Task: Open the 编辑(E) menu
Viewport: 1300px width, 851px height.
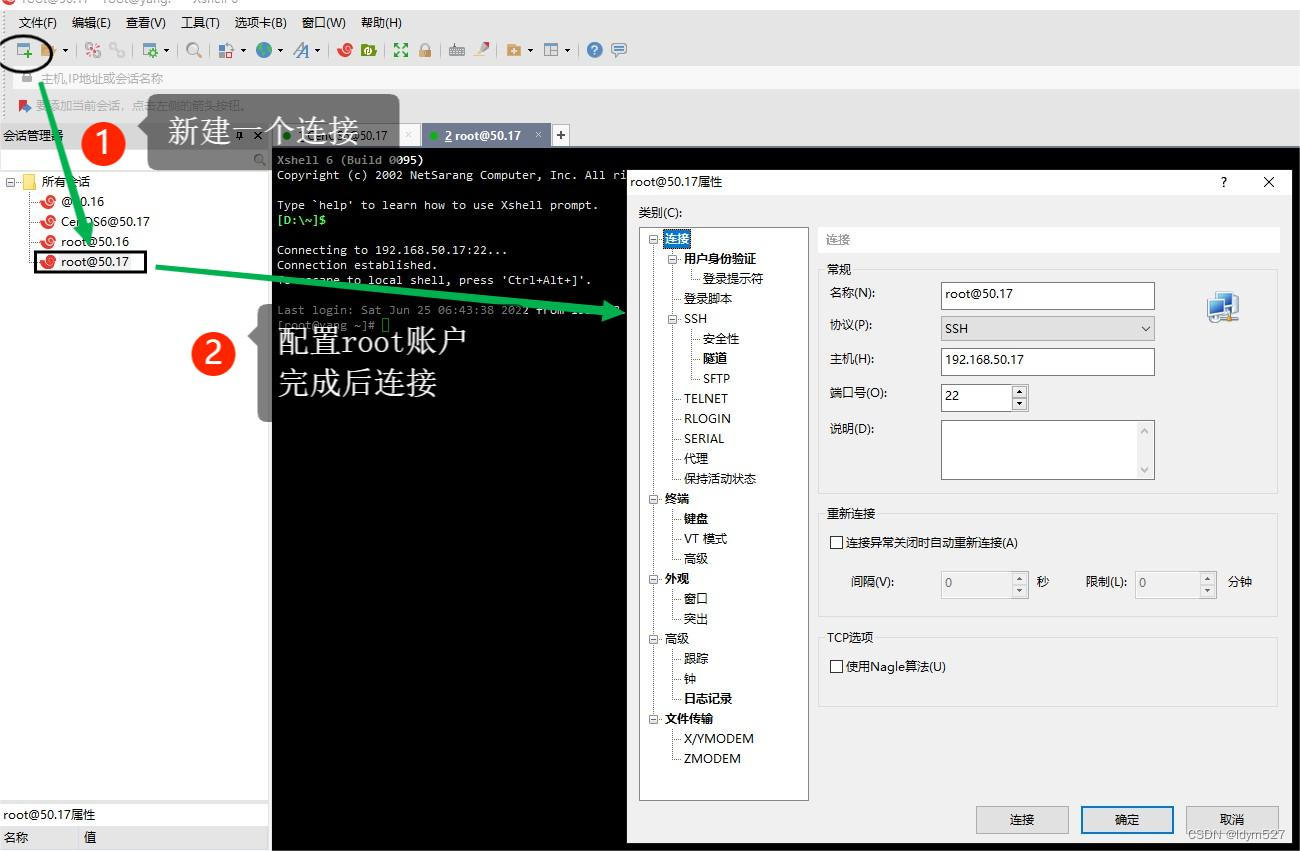Action: [x=91, y=22]
